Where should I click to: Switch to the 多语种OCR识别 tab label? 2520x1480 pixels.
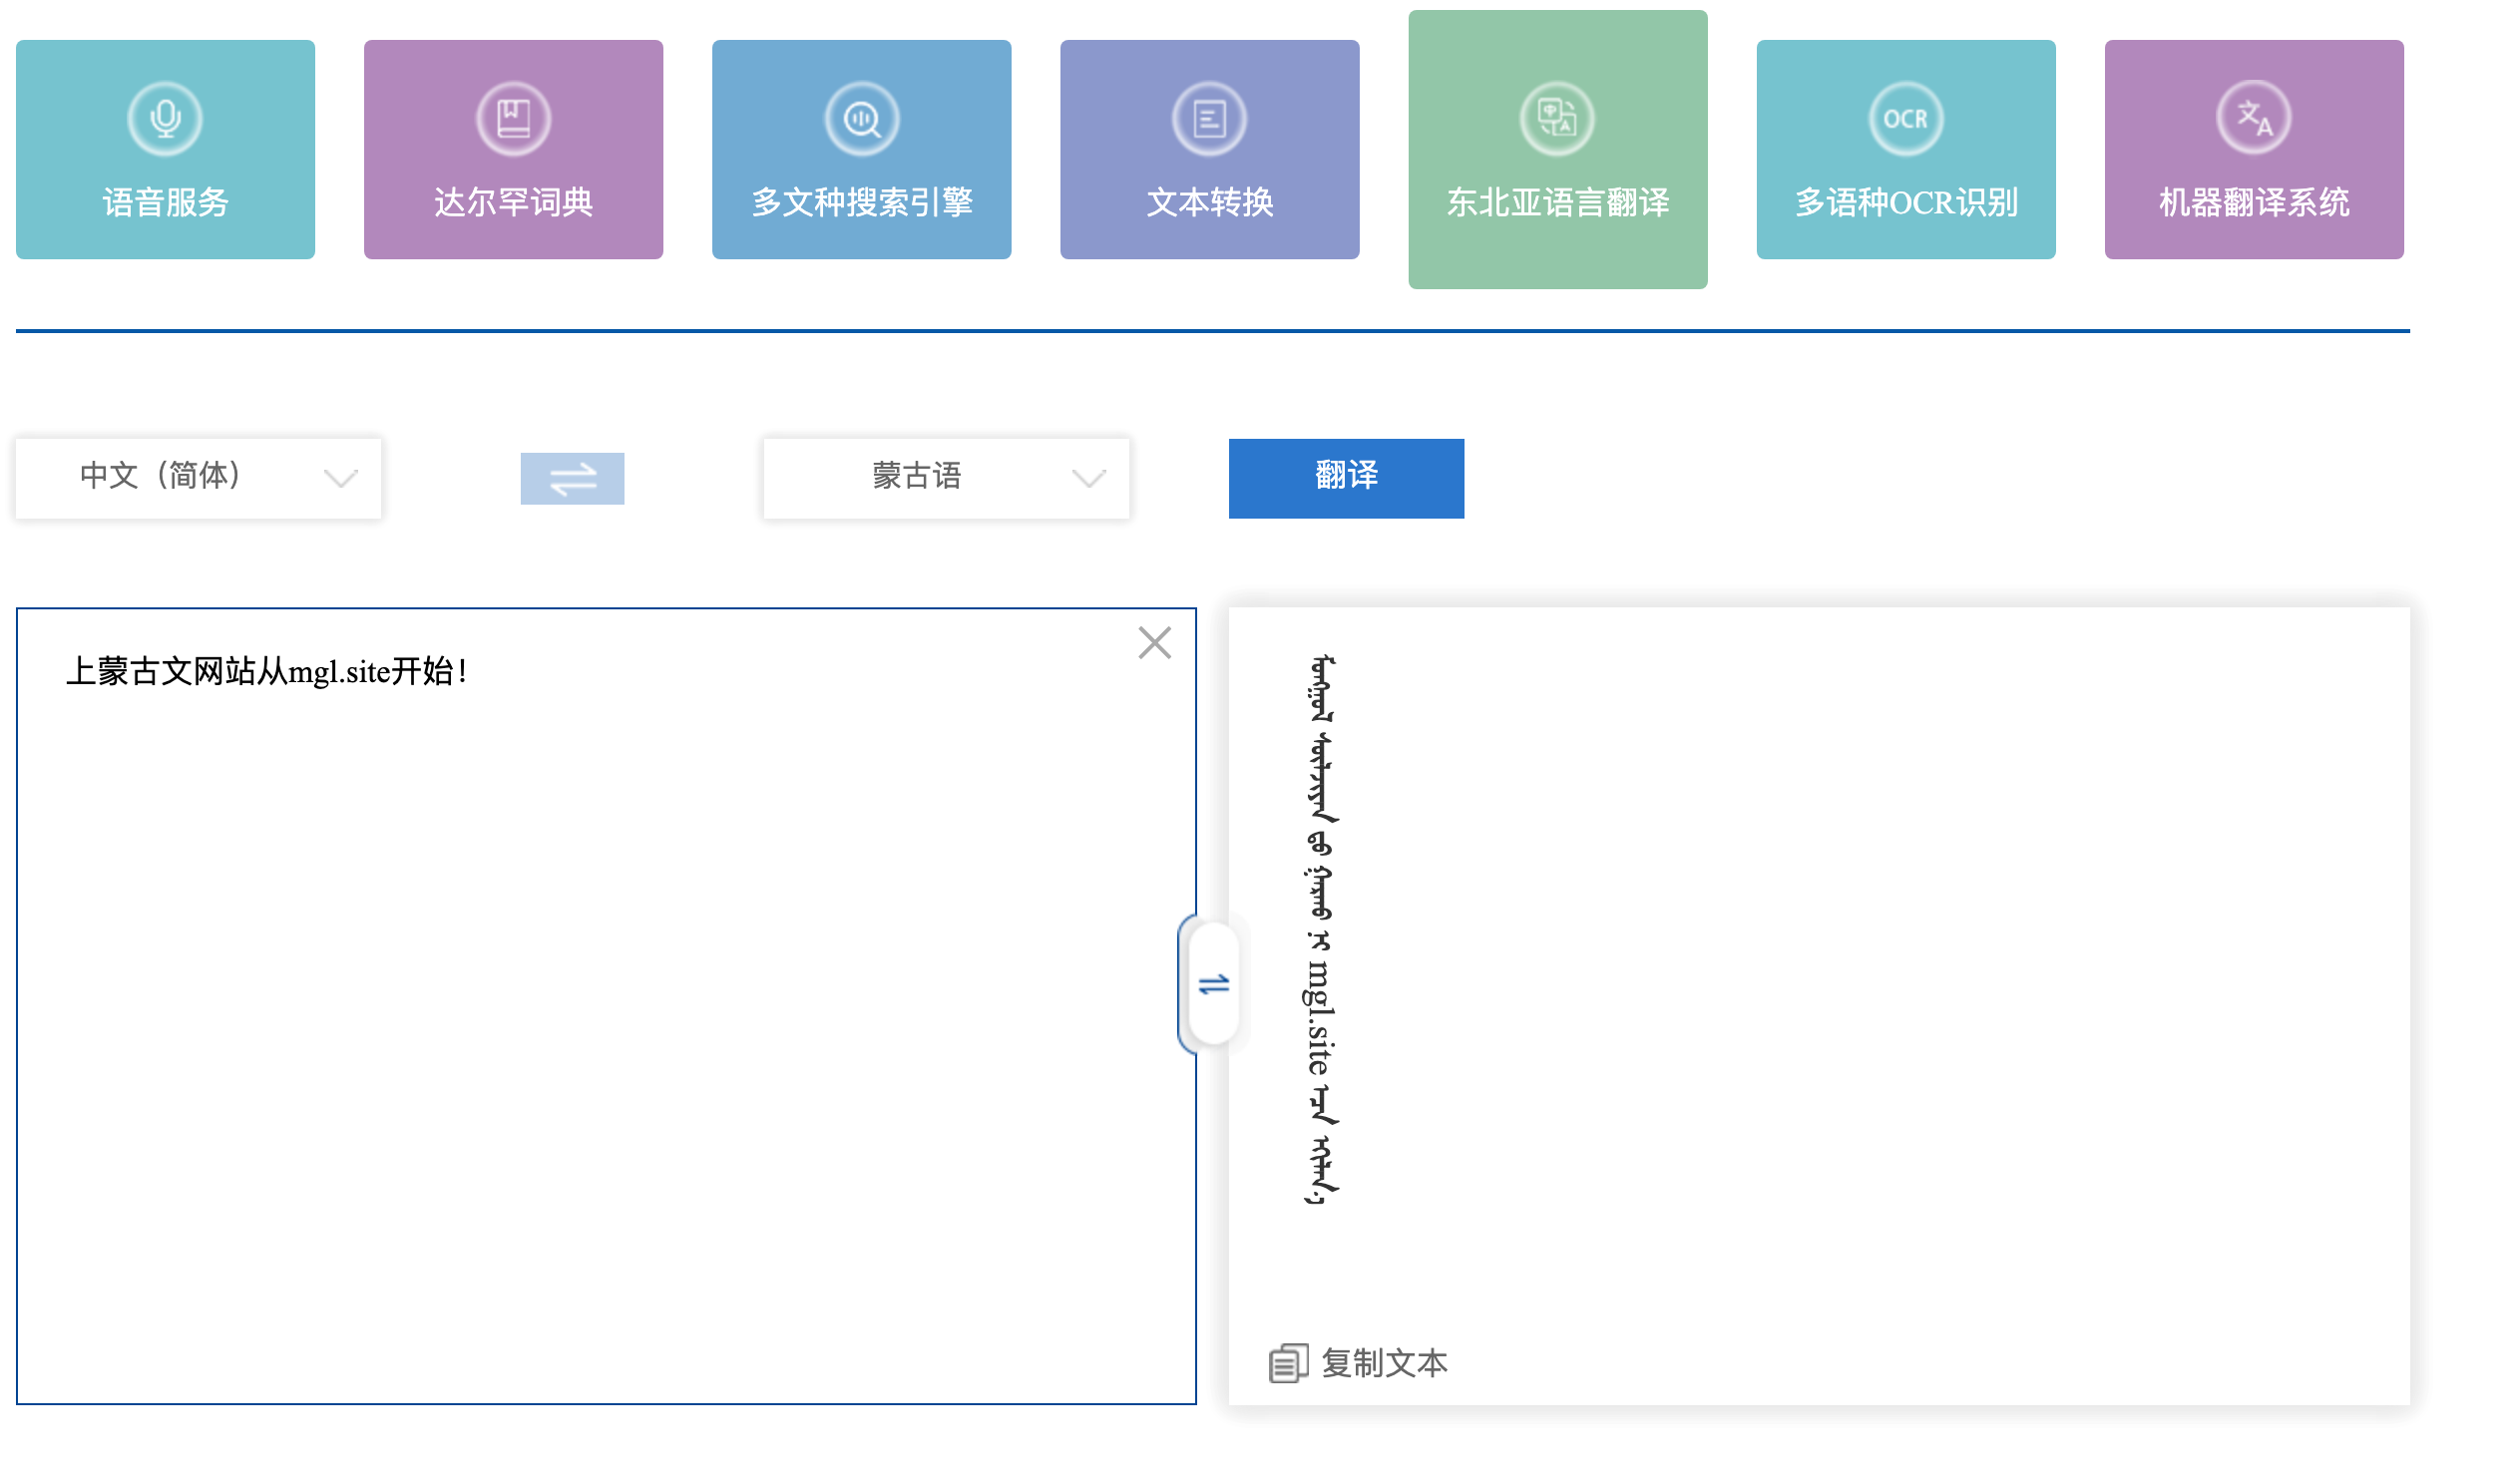tap(1905, 203)
